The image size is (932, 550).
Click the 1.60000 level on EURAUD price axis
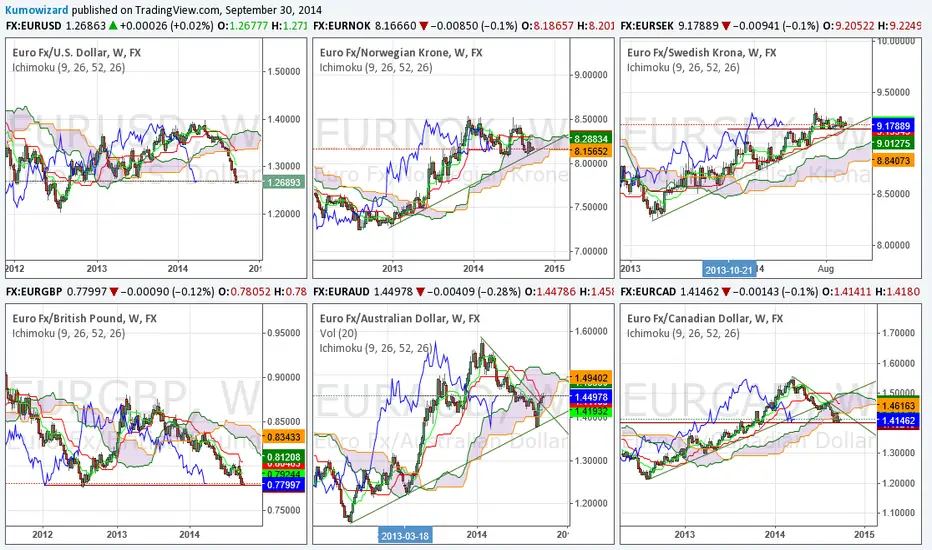pos(590,331)
